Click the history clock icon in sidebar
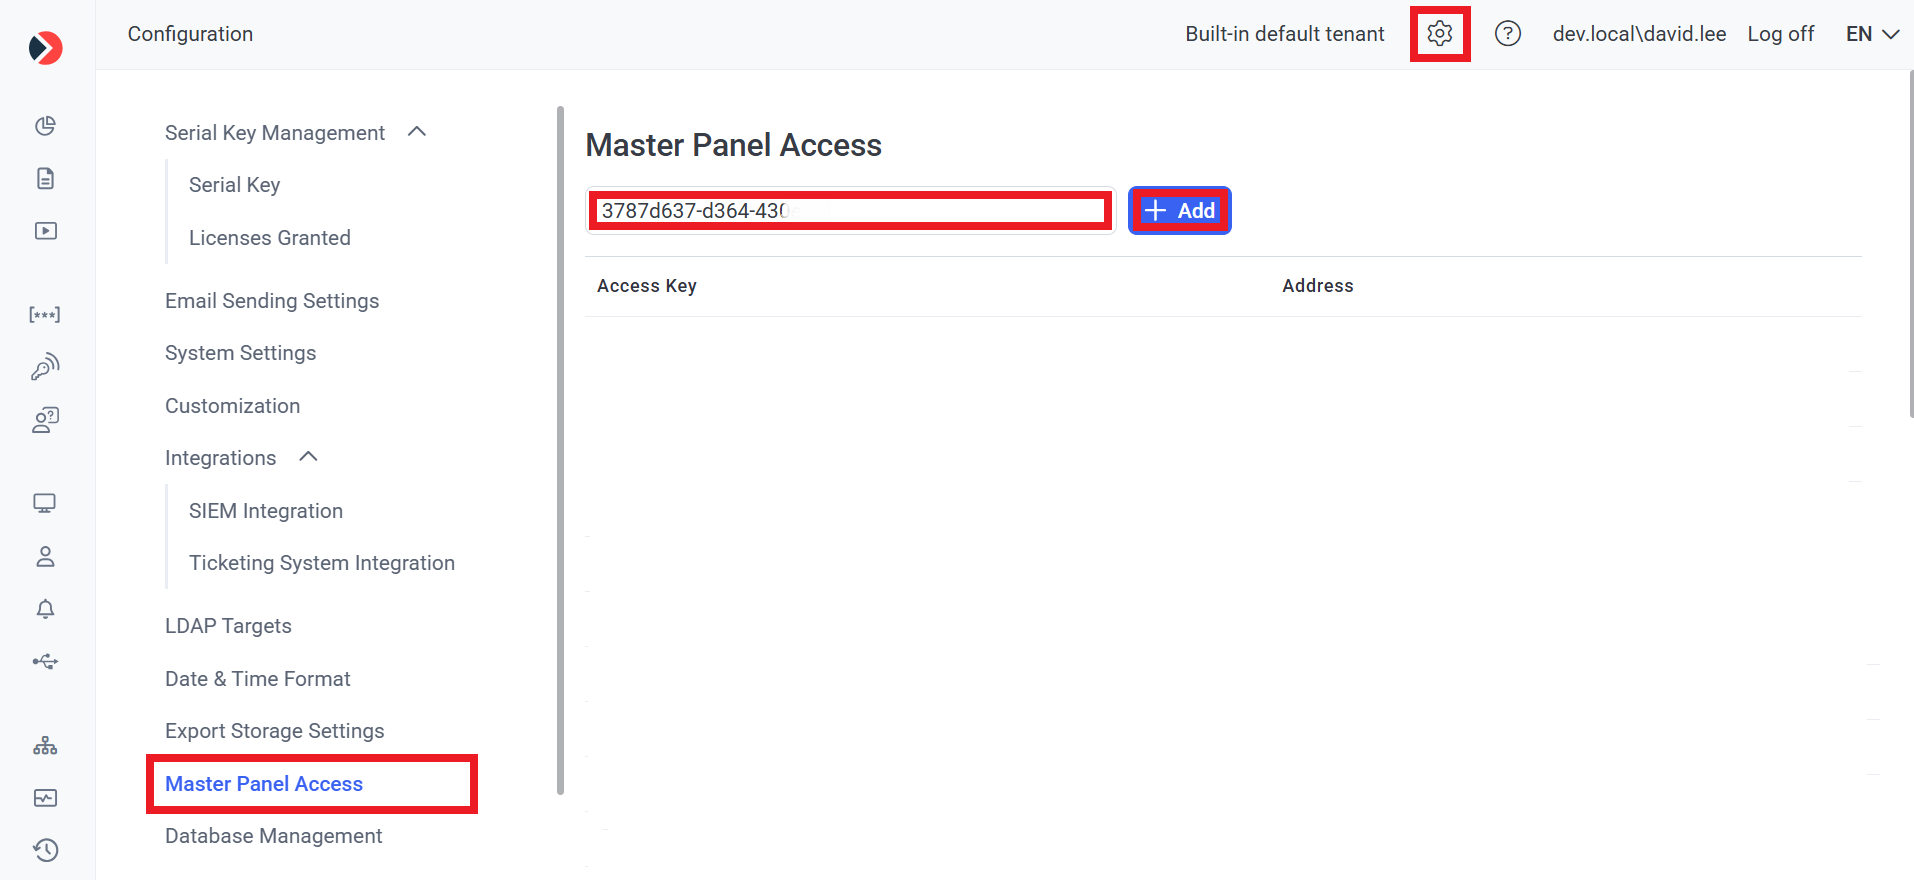The width and height of the screenshot is (1914, 880). pos(45,850)
